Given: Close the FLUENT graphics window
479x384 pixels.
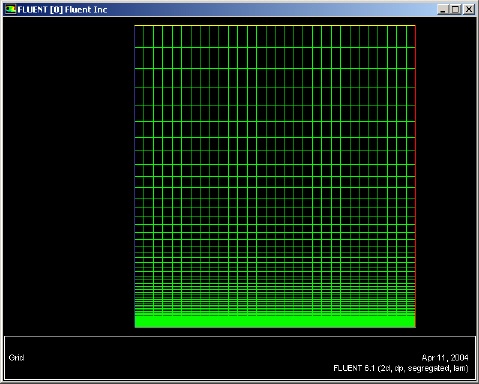Looking at the screenshot, I should coord(469,9).
